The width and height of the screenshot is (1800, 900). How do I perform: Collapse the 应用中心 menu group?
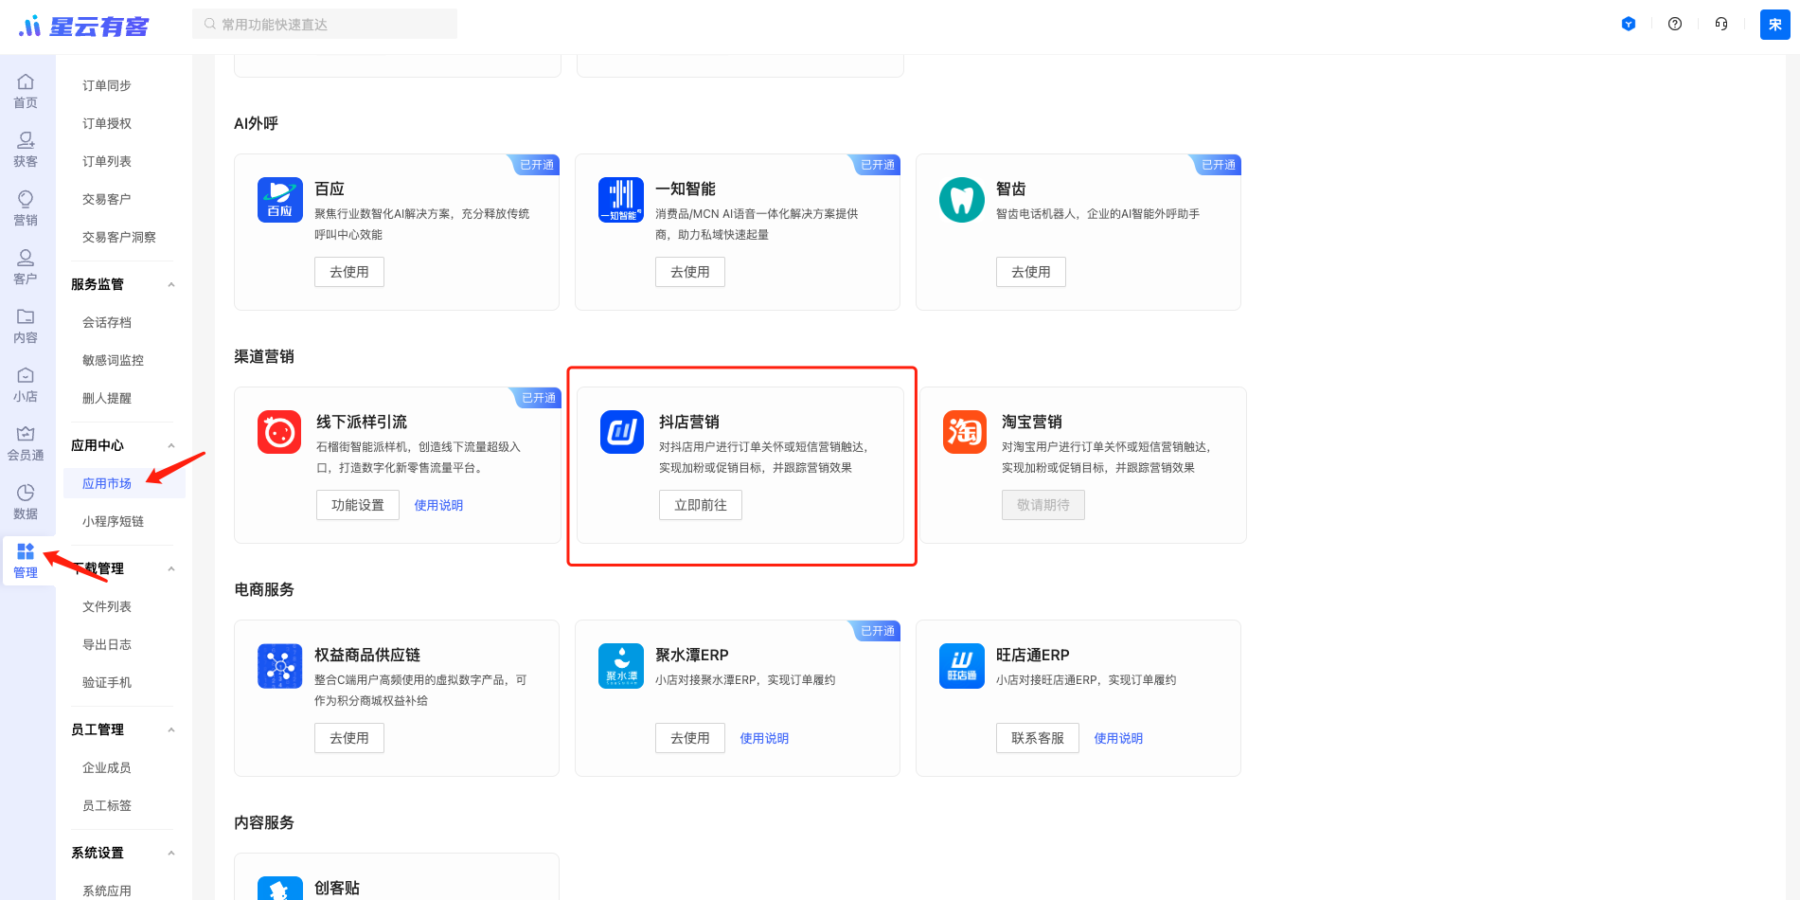pyautogui.click(x=171, y=446)
